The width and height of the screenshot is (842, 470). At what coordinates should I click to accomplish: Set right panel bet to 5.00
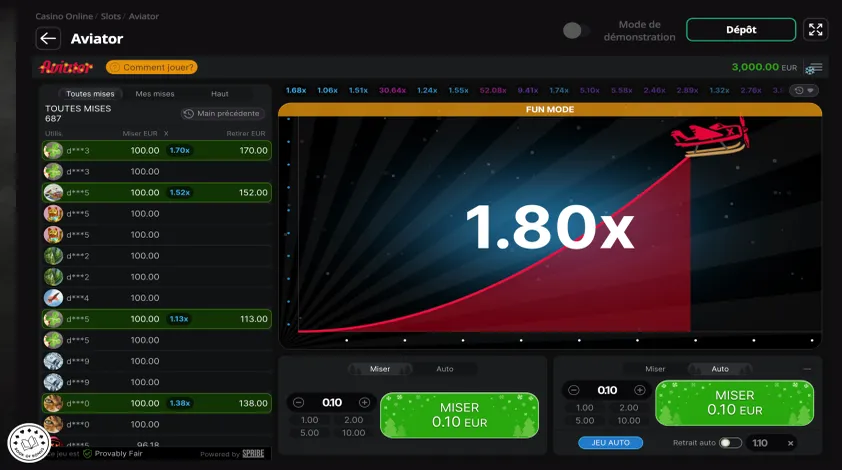585,421
